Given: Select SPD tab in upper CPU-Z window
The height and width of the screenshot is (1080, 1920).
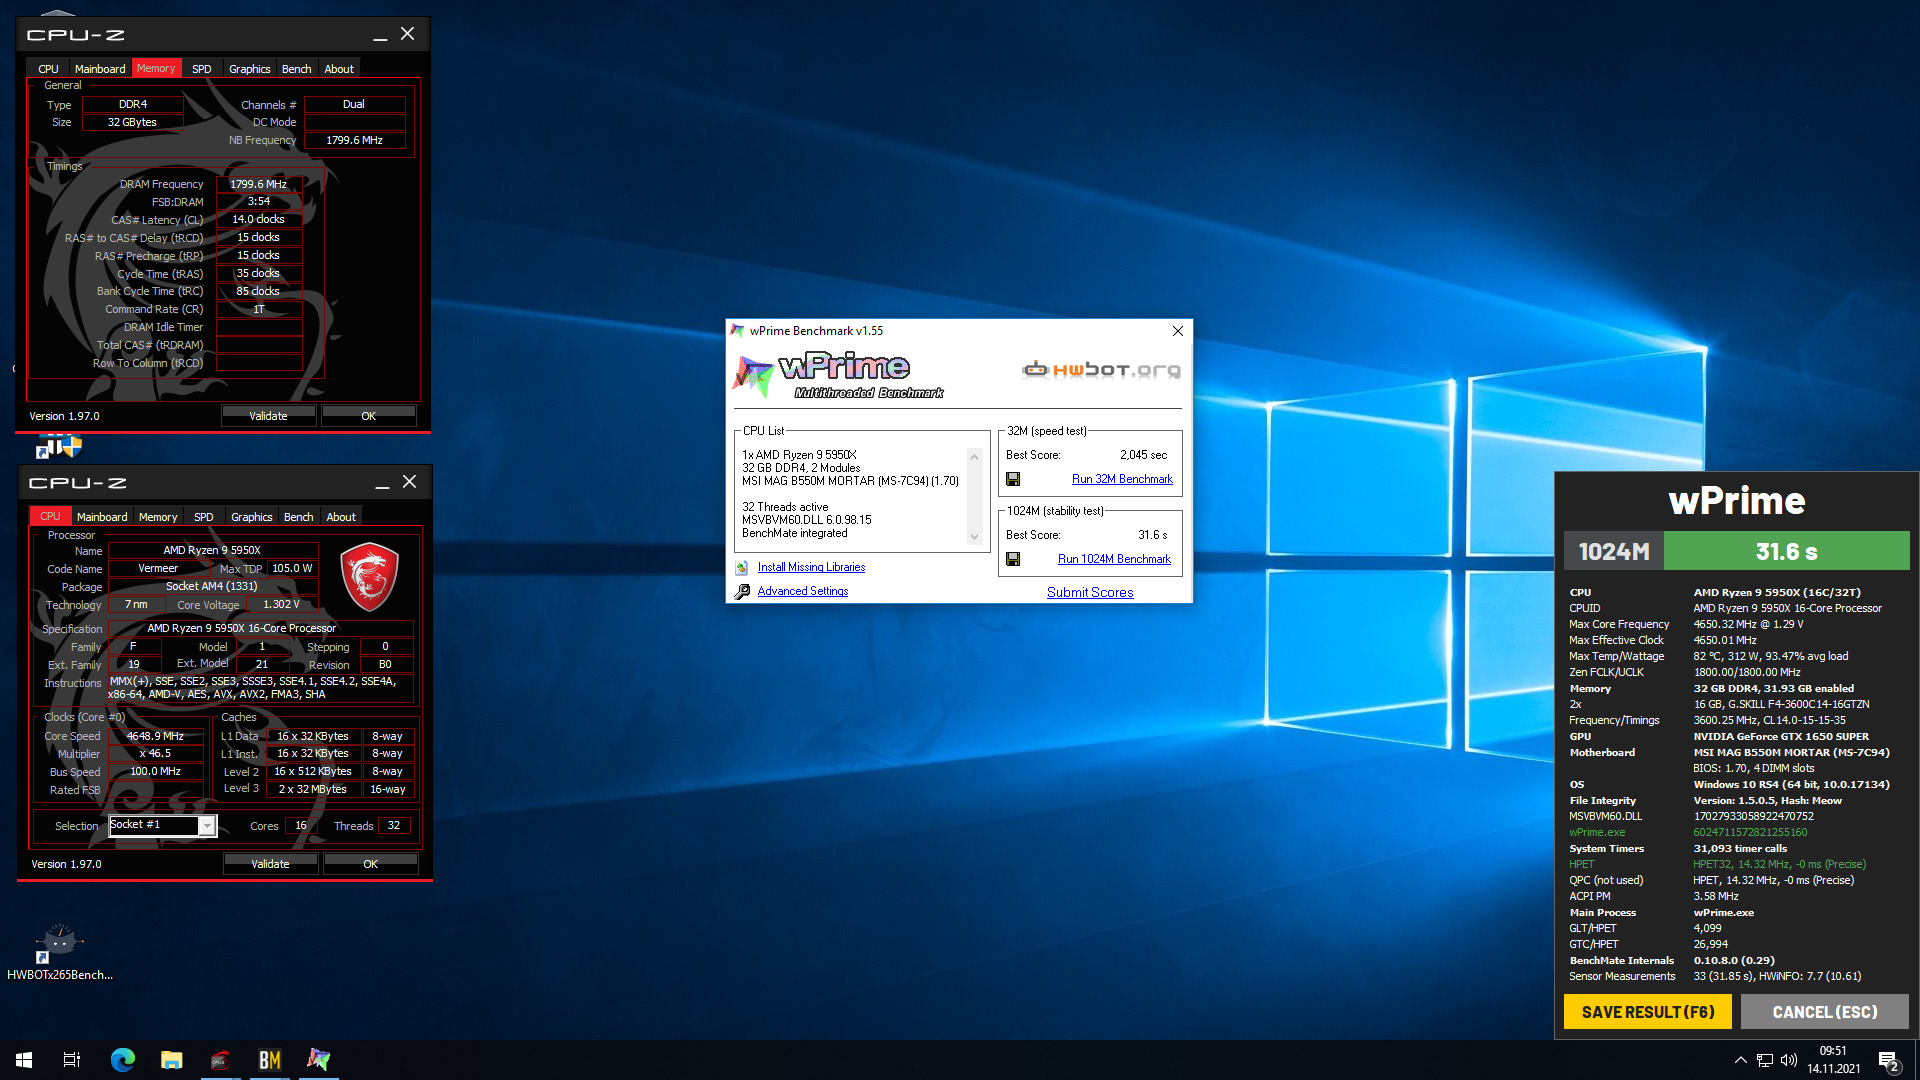Looking at the screenshot, I should [x=202, y=69].
